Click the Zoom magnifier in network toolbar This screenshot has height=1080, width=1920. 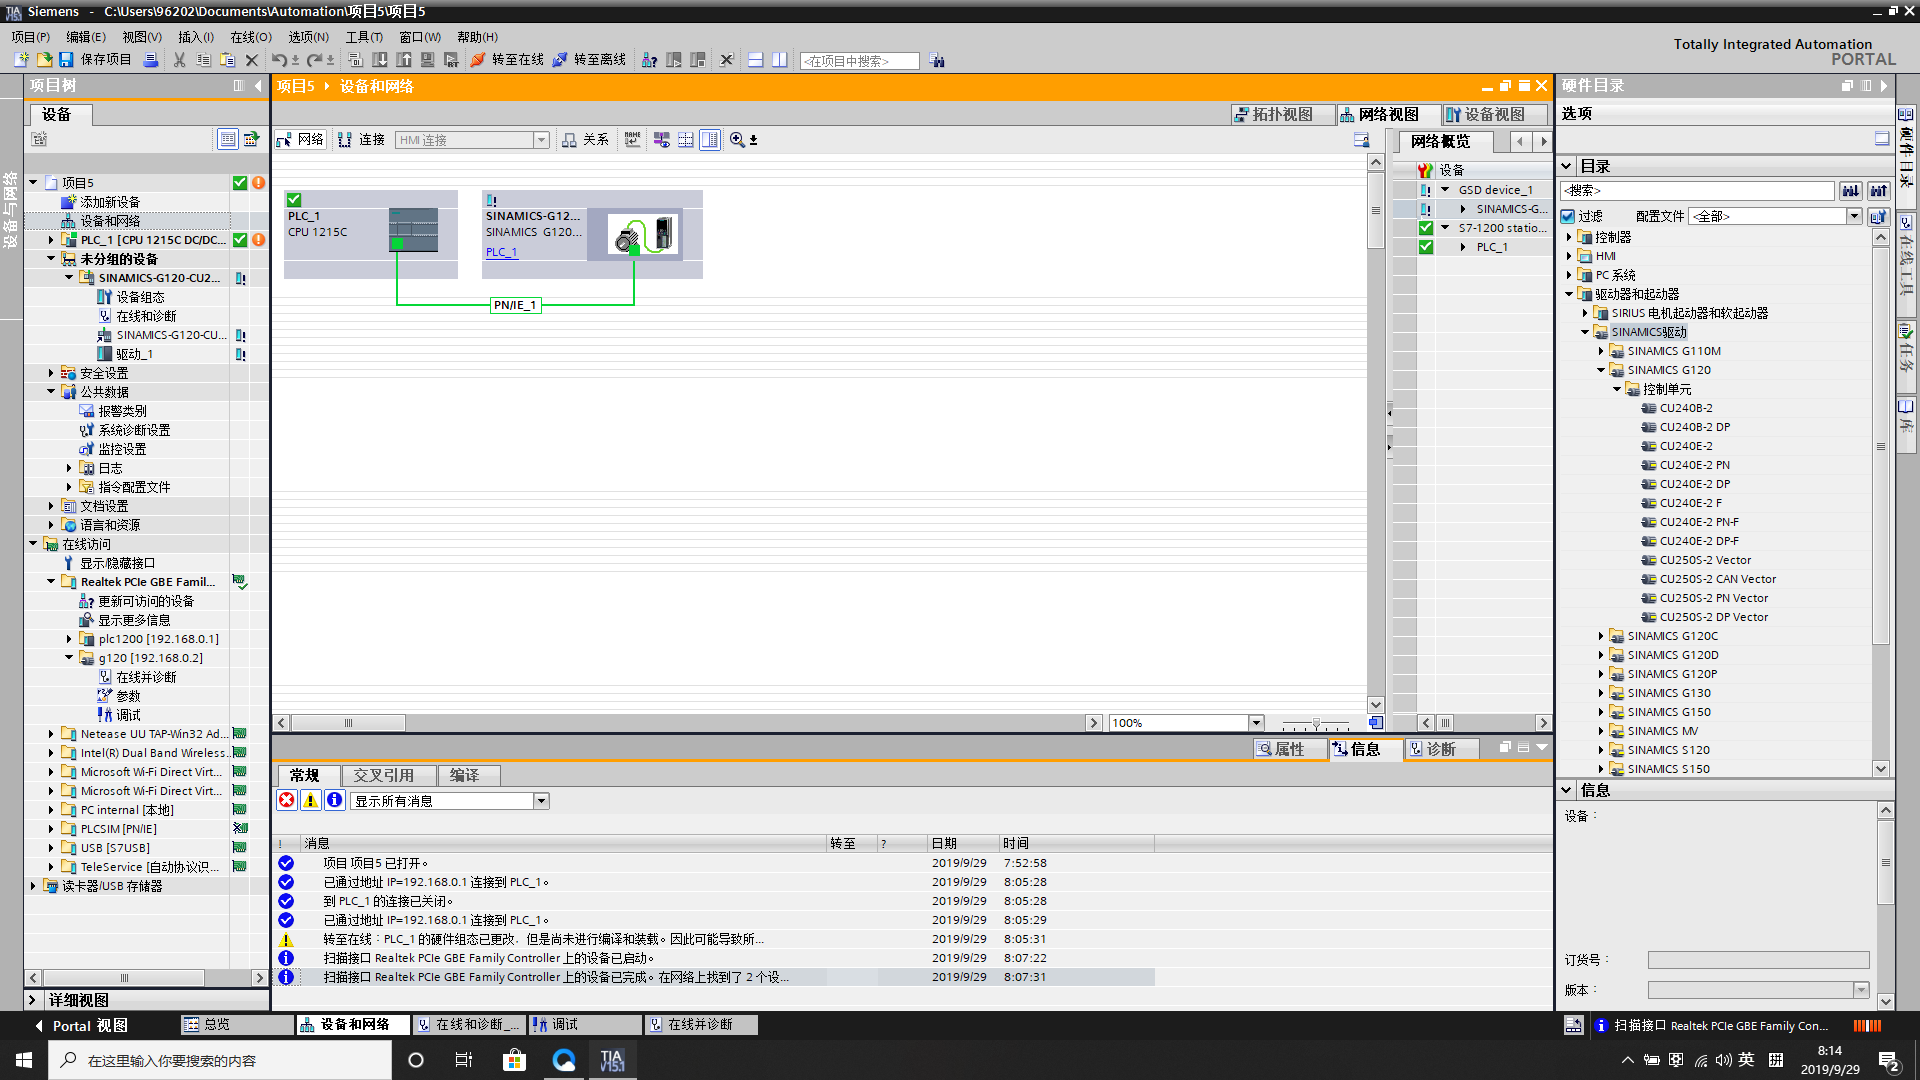coord(737,140)
